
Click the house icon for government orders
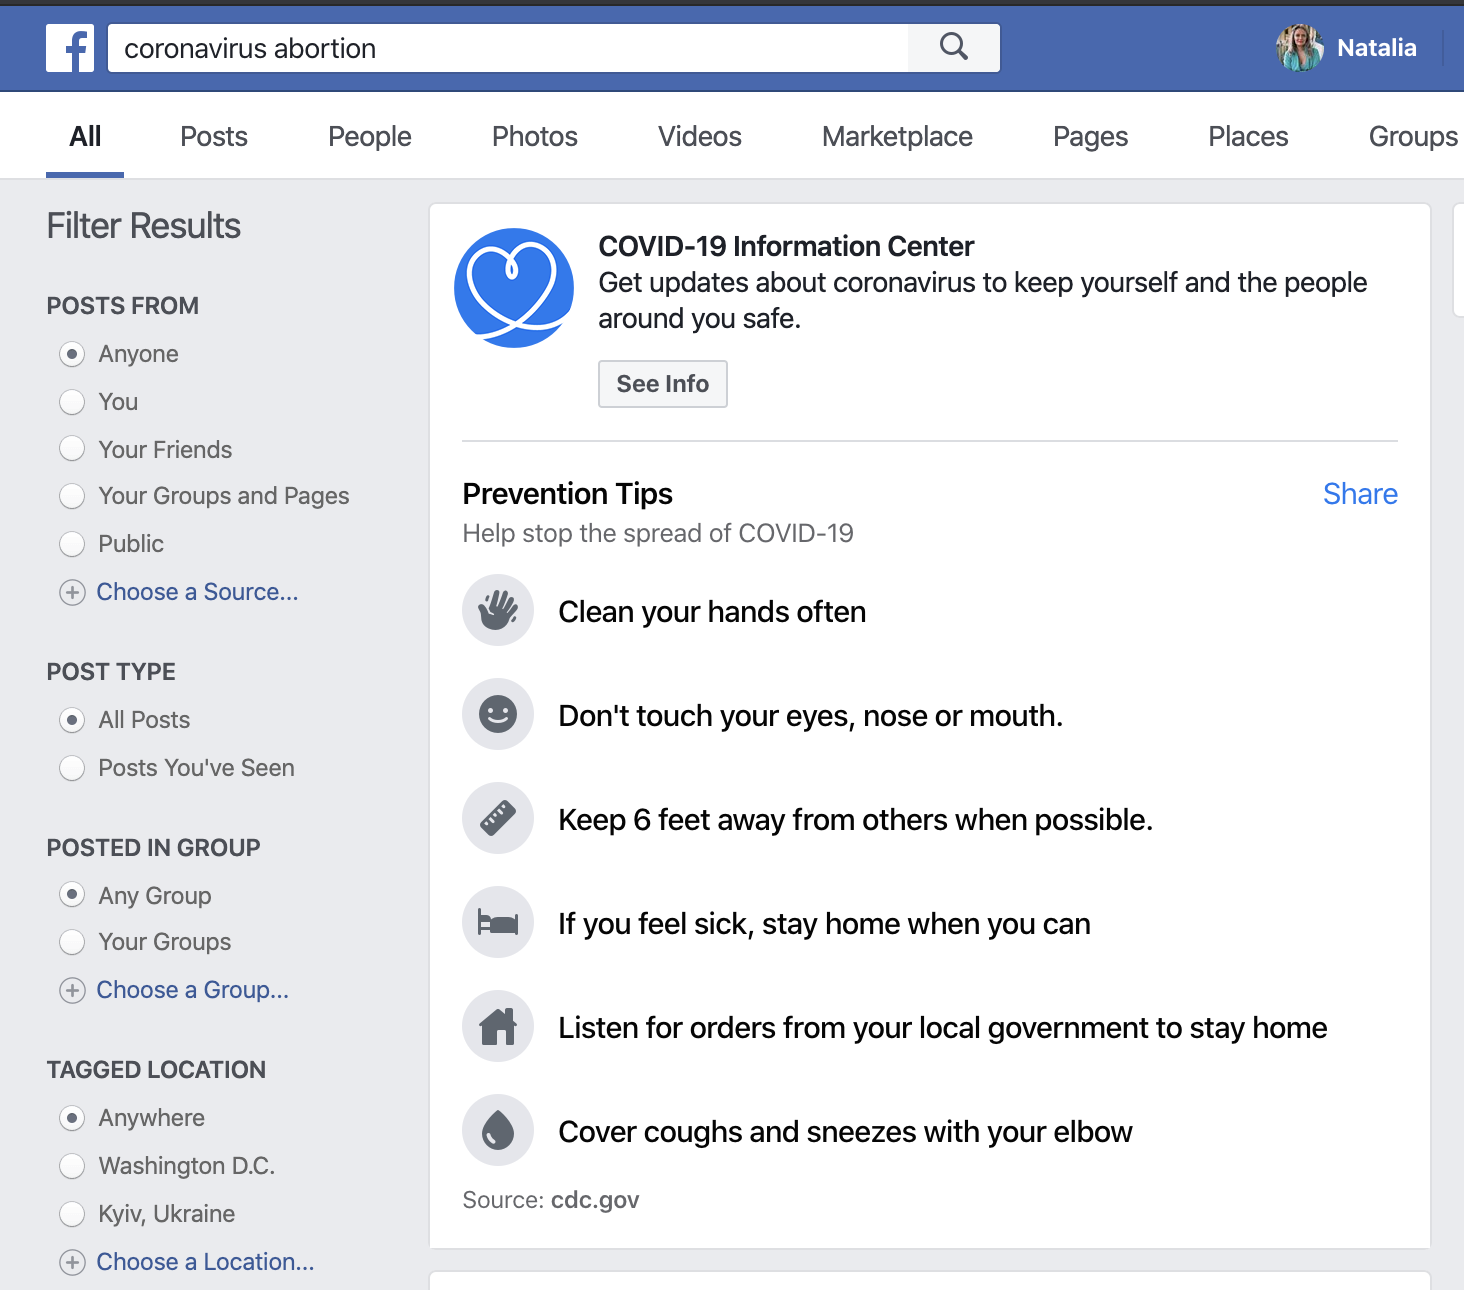498,1026
